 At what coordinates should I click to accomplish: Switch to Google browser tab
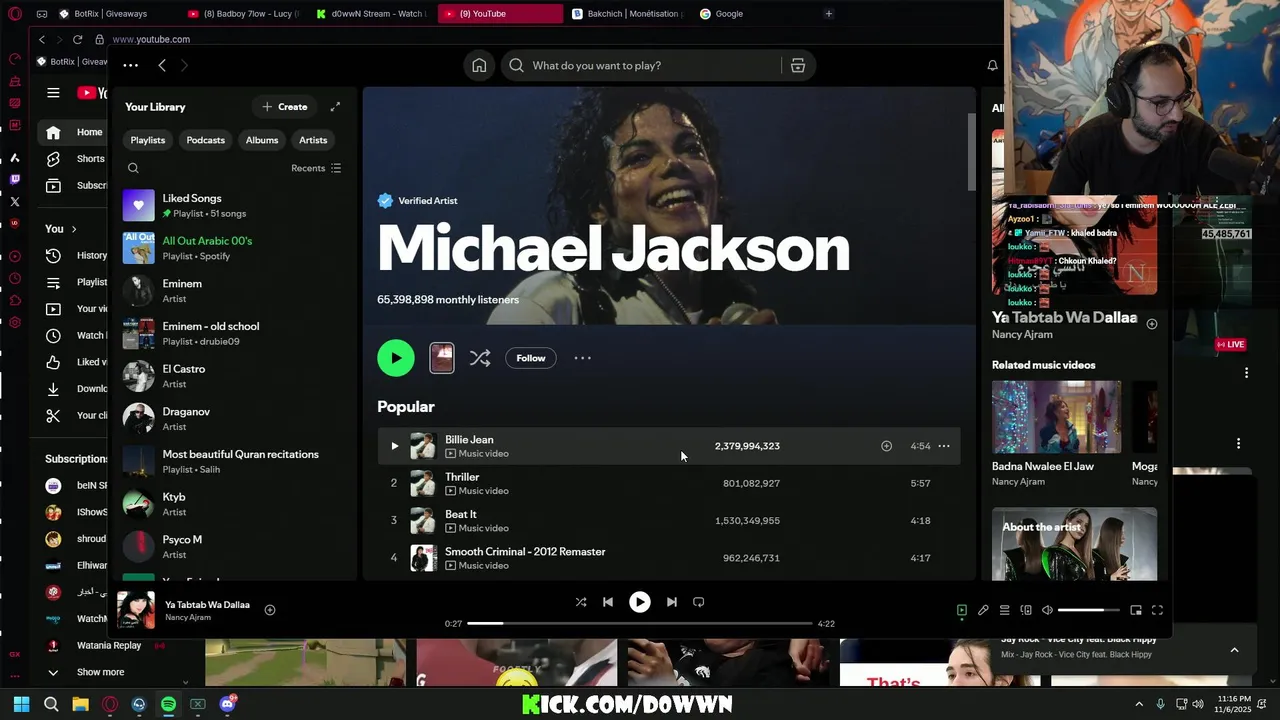755,14
